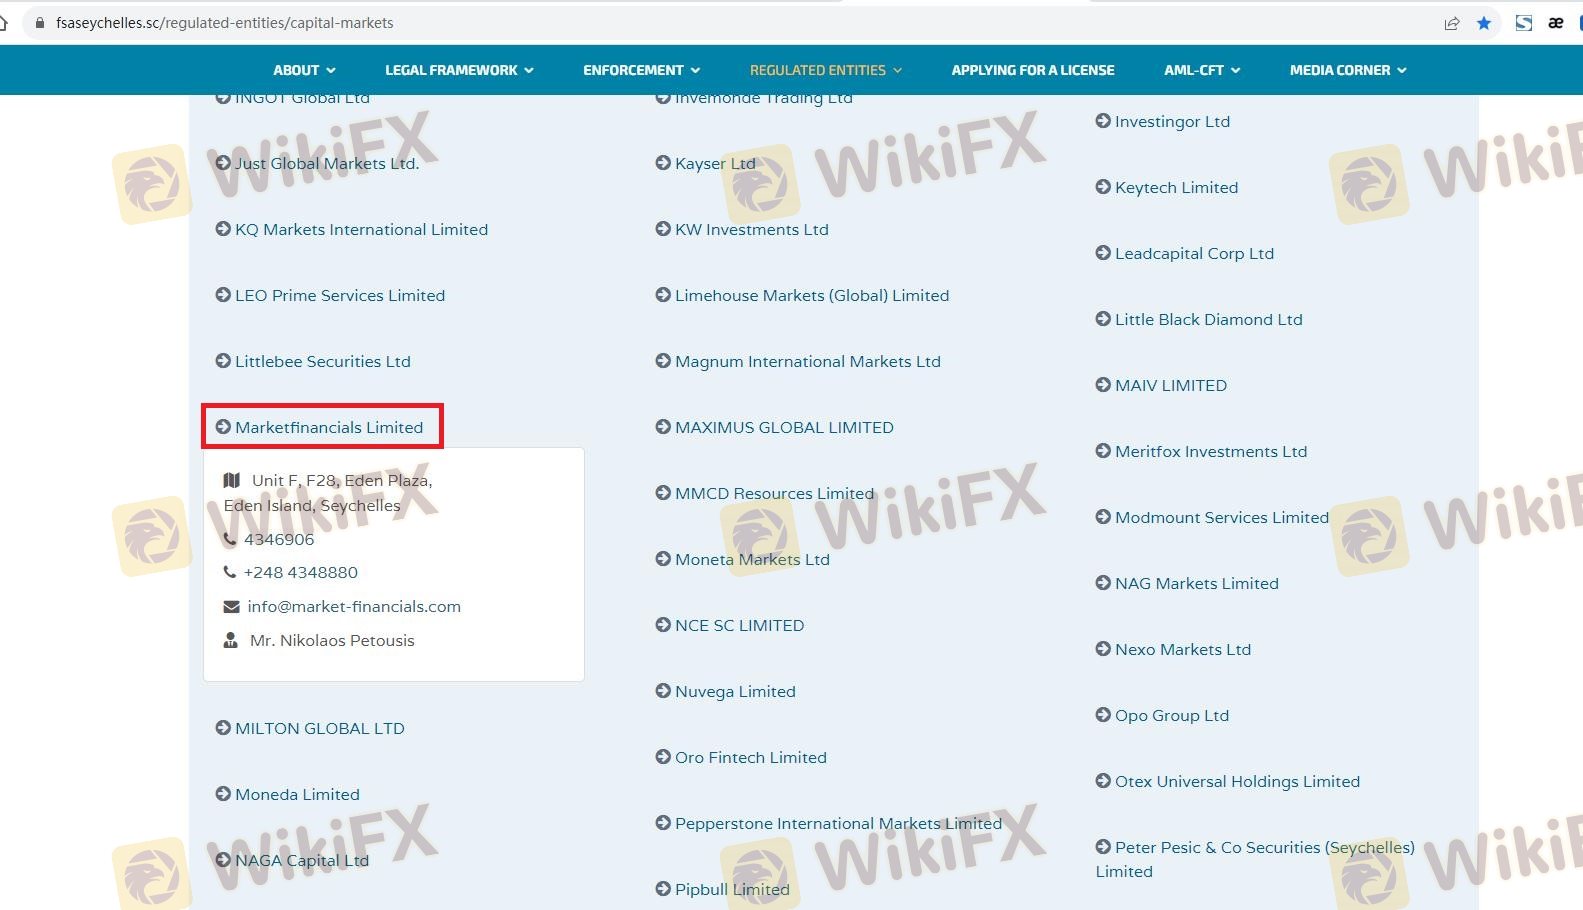The width and height of the screenshot is (1583, 910).
Task: Collapse the Marketfinancials Limited details
Action: [x=329, y=427]
